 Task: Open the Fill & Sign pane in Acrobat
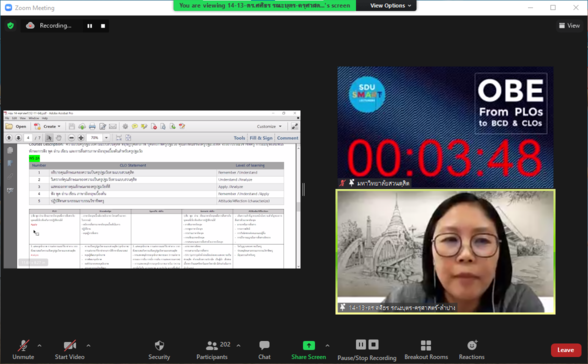pos(261,138)
